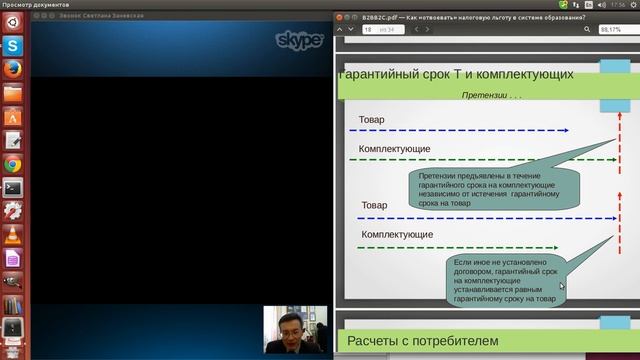640x360 pixels.
Task: Open Ubuntu Software Center in dock
Action: pyautogui.click(x=13, y=117)
